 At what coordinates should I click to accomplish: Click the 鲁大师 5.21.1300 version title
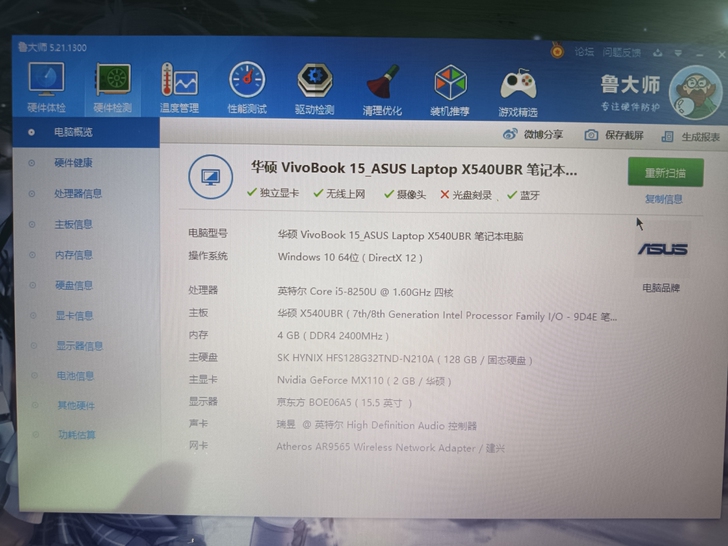point(52,47)
